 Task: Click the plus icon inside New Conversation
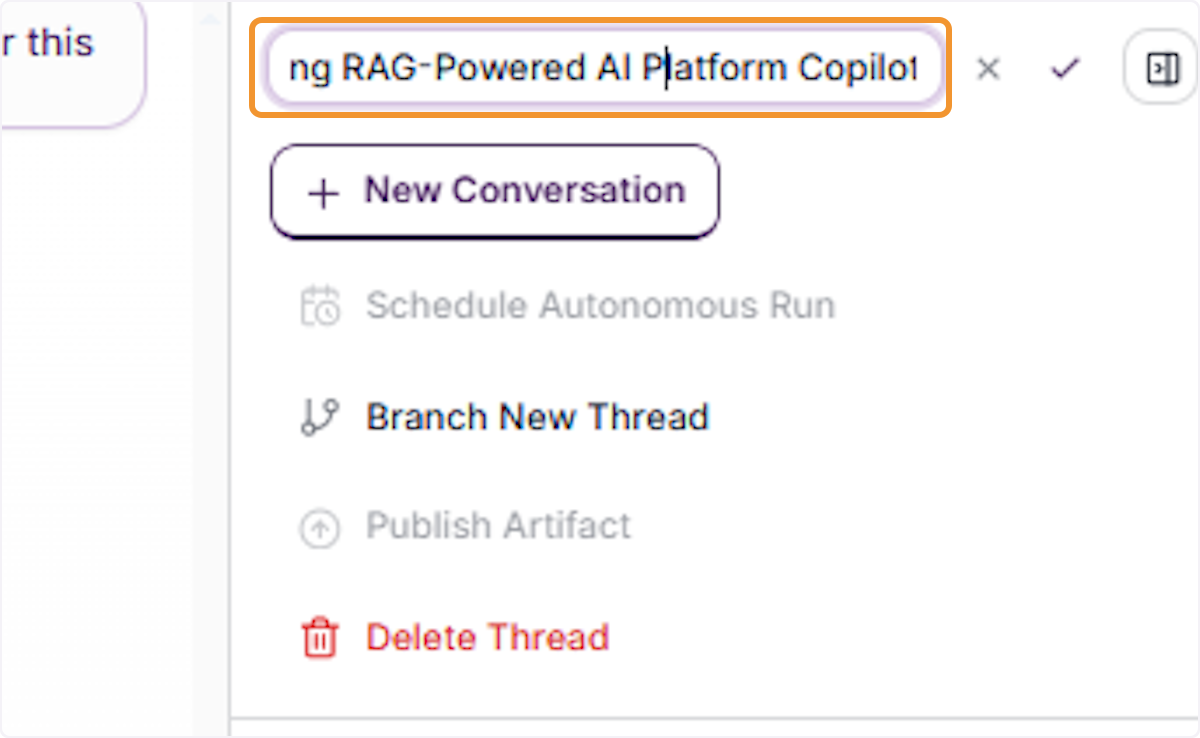point(323,193)
